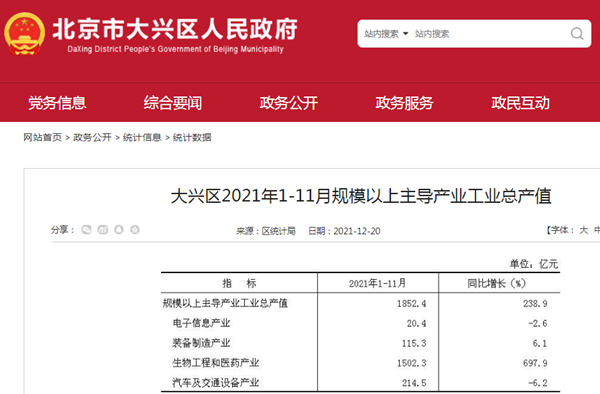Screen dimensions: 600x394
Task: Open the 综合要闻 menu
Action: pyautogui.click(x=173, y=103)
